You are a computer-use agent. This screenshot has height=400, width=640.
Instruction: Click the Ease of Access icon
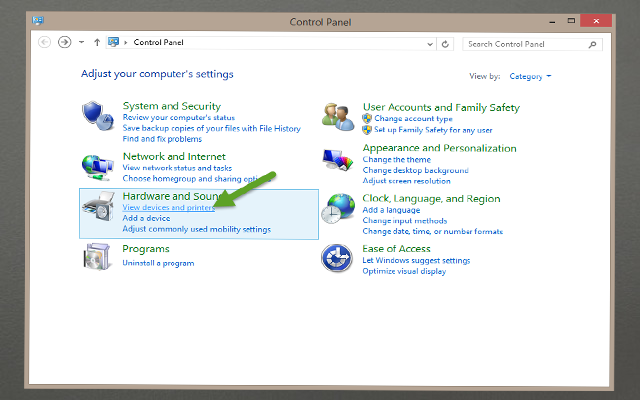pyautogui.click(x=337, y=258)
